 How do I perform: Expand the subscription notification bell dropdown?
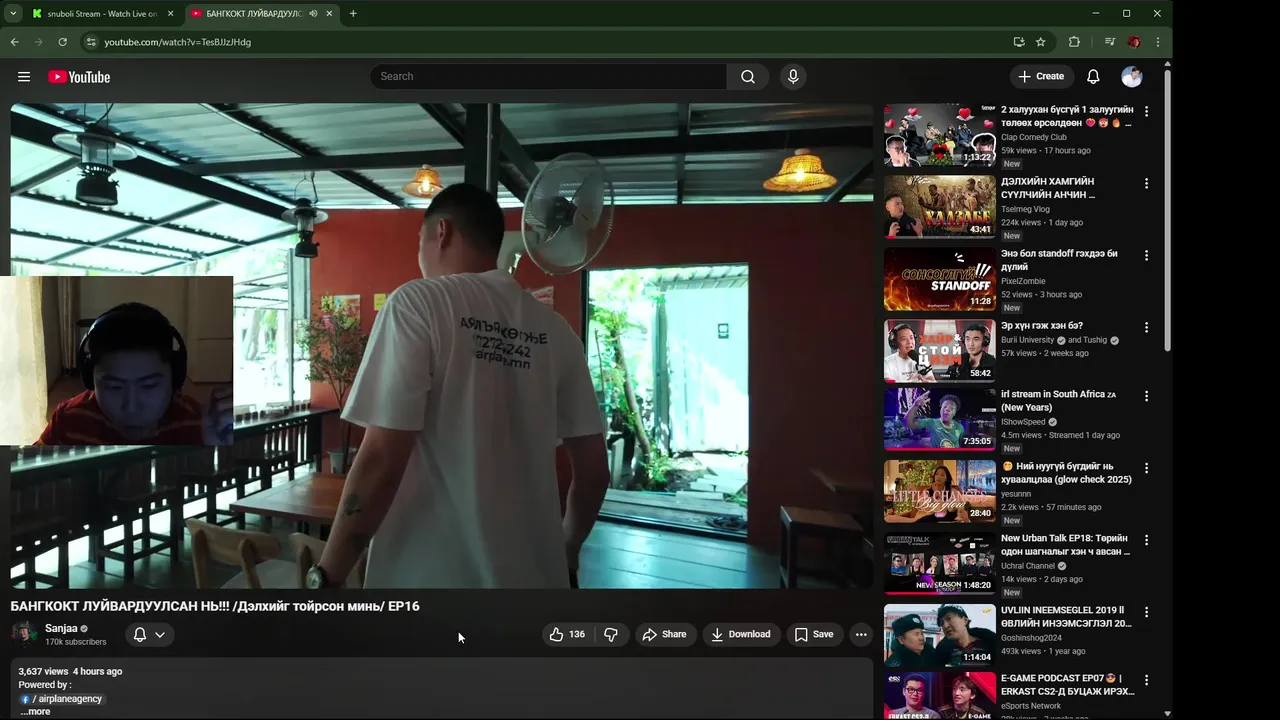(x=149, y=634)
